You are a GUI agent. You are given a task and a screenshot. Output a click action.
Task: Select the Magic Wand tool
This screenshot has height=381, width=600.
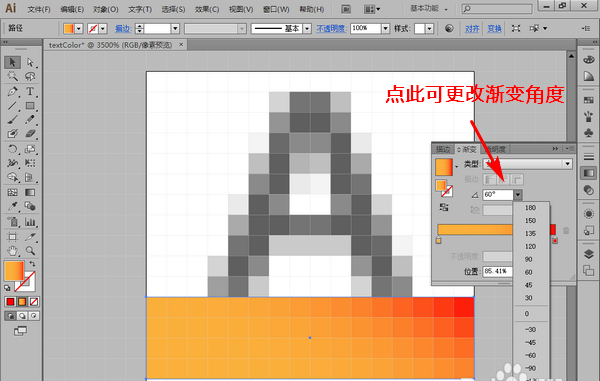point(12,77)
